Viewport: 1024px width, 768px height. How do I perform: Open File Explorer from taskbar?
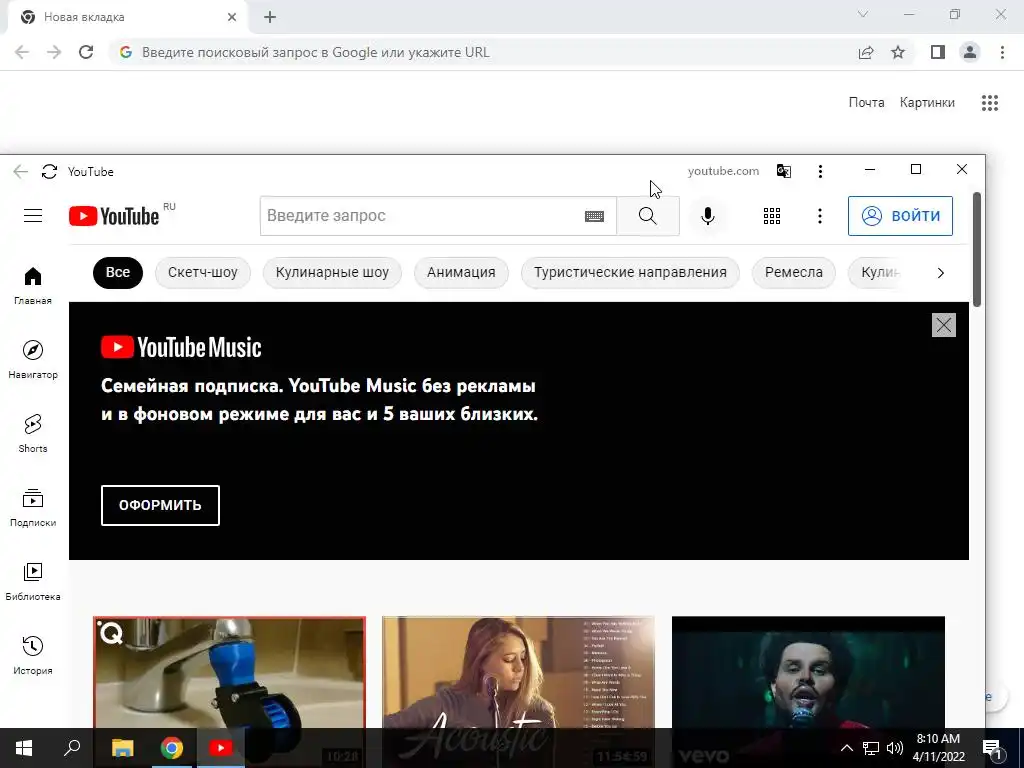pos(122,748)
